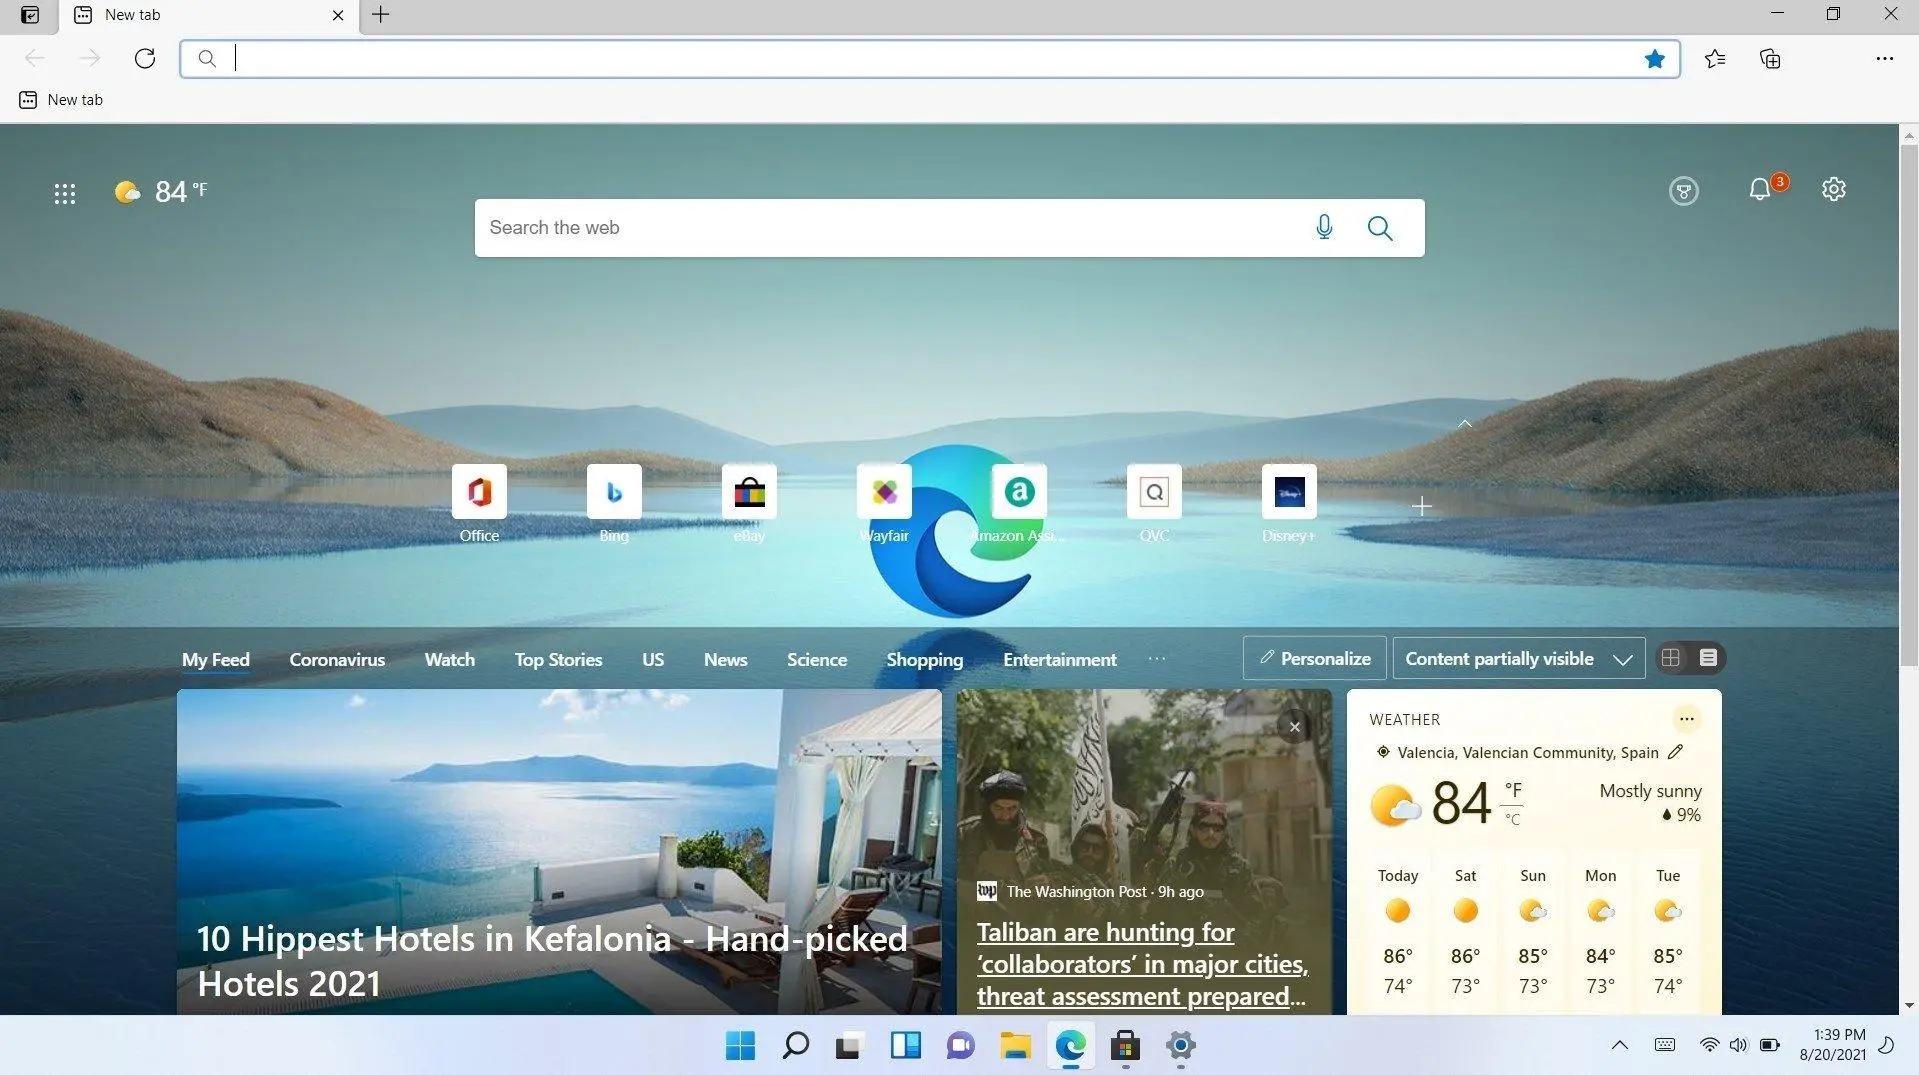Select the News feed tab
This screenshot has height=1075, width=1919.
tap(726, 660)
